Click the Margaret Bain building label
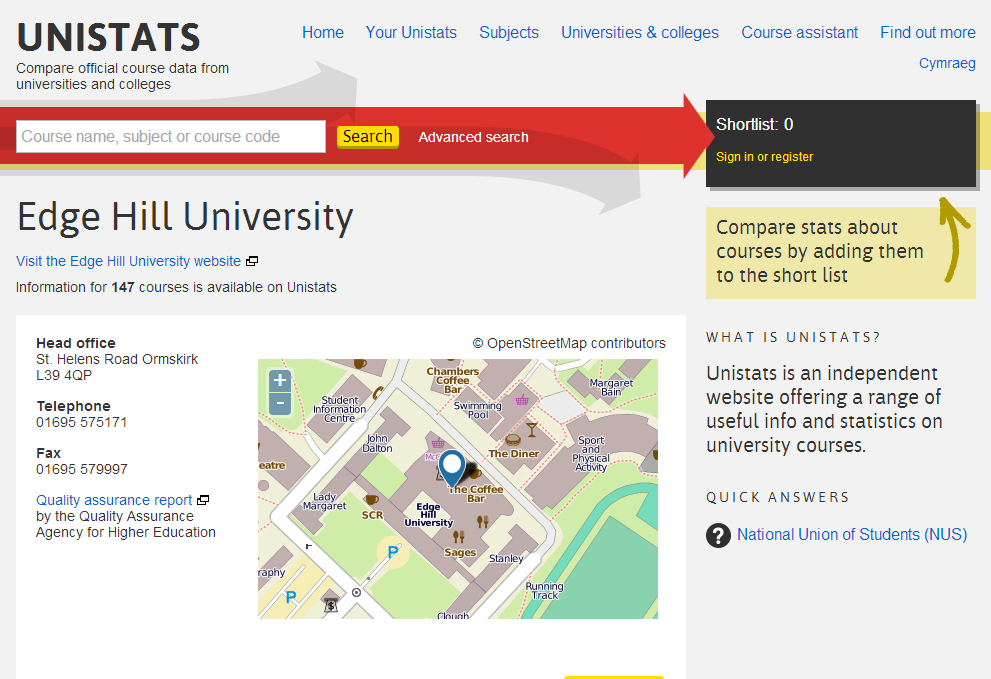991x679 pixels. (x=611, y=387)
